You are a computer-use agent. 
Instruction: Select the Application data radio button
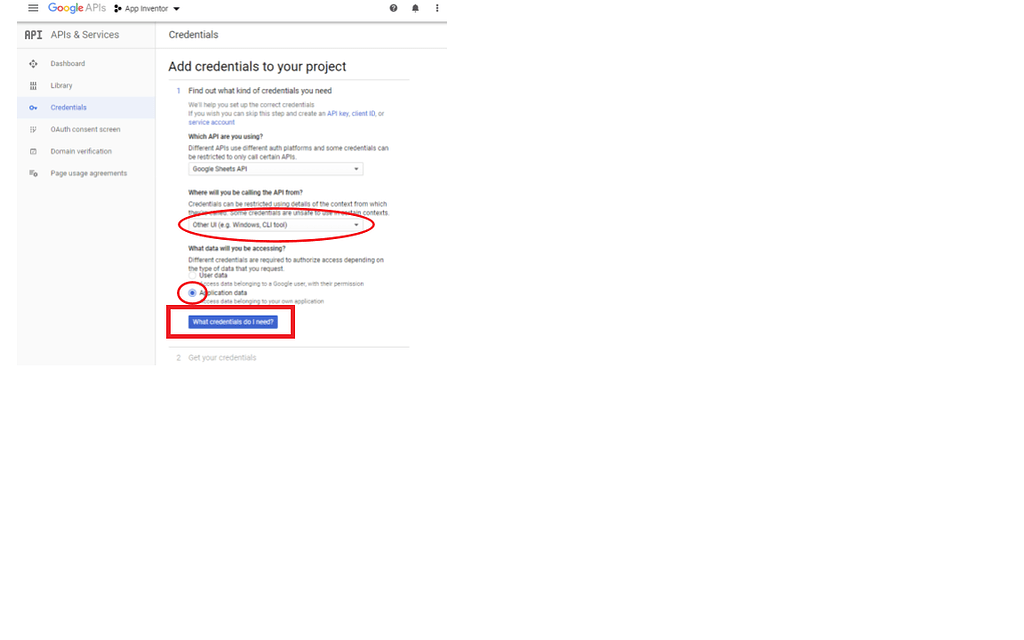pos(192,293)
